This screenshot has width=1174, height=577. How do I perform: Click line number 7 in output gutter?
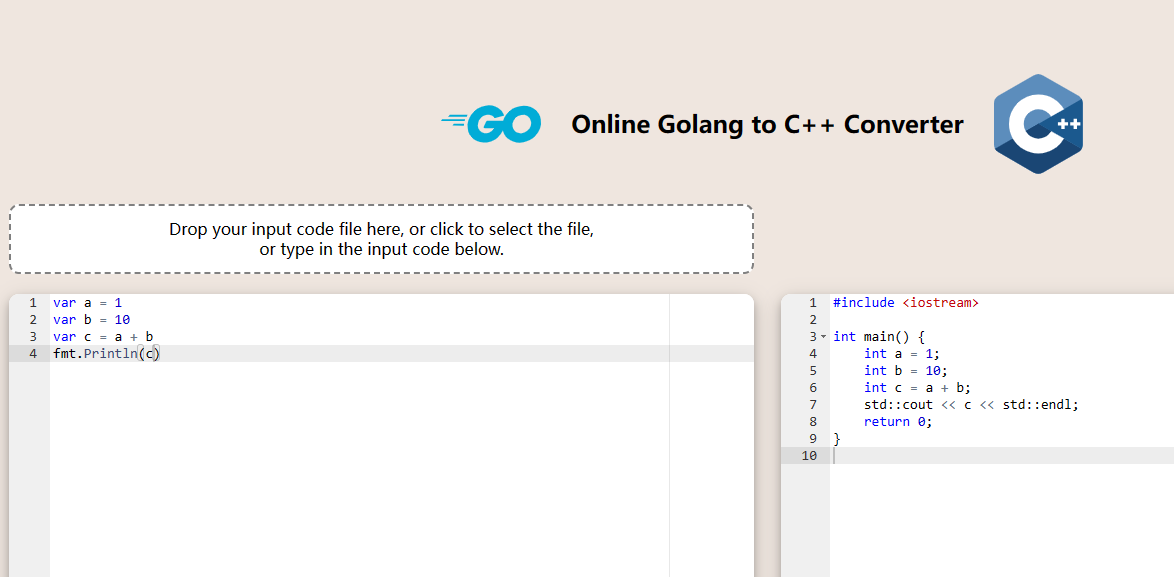point(812,405)
